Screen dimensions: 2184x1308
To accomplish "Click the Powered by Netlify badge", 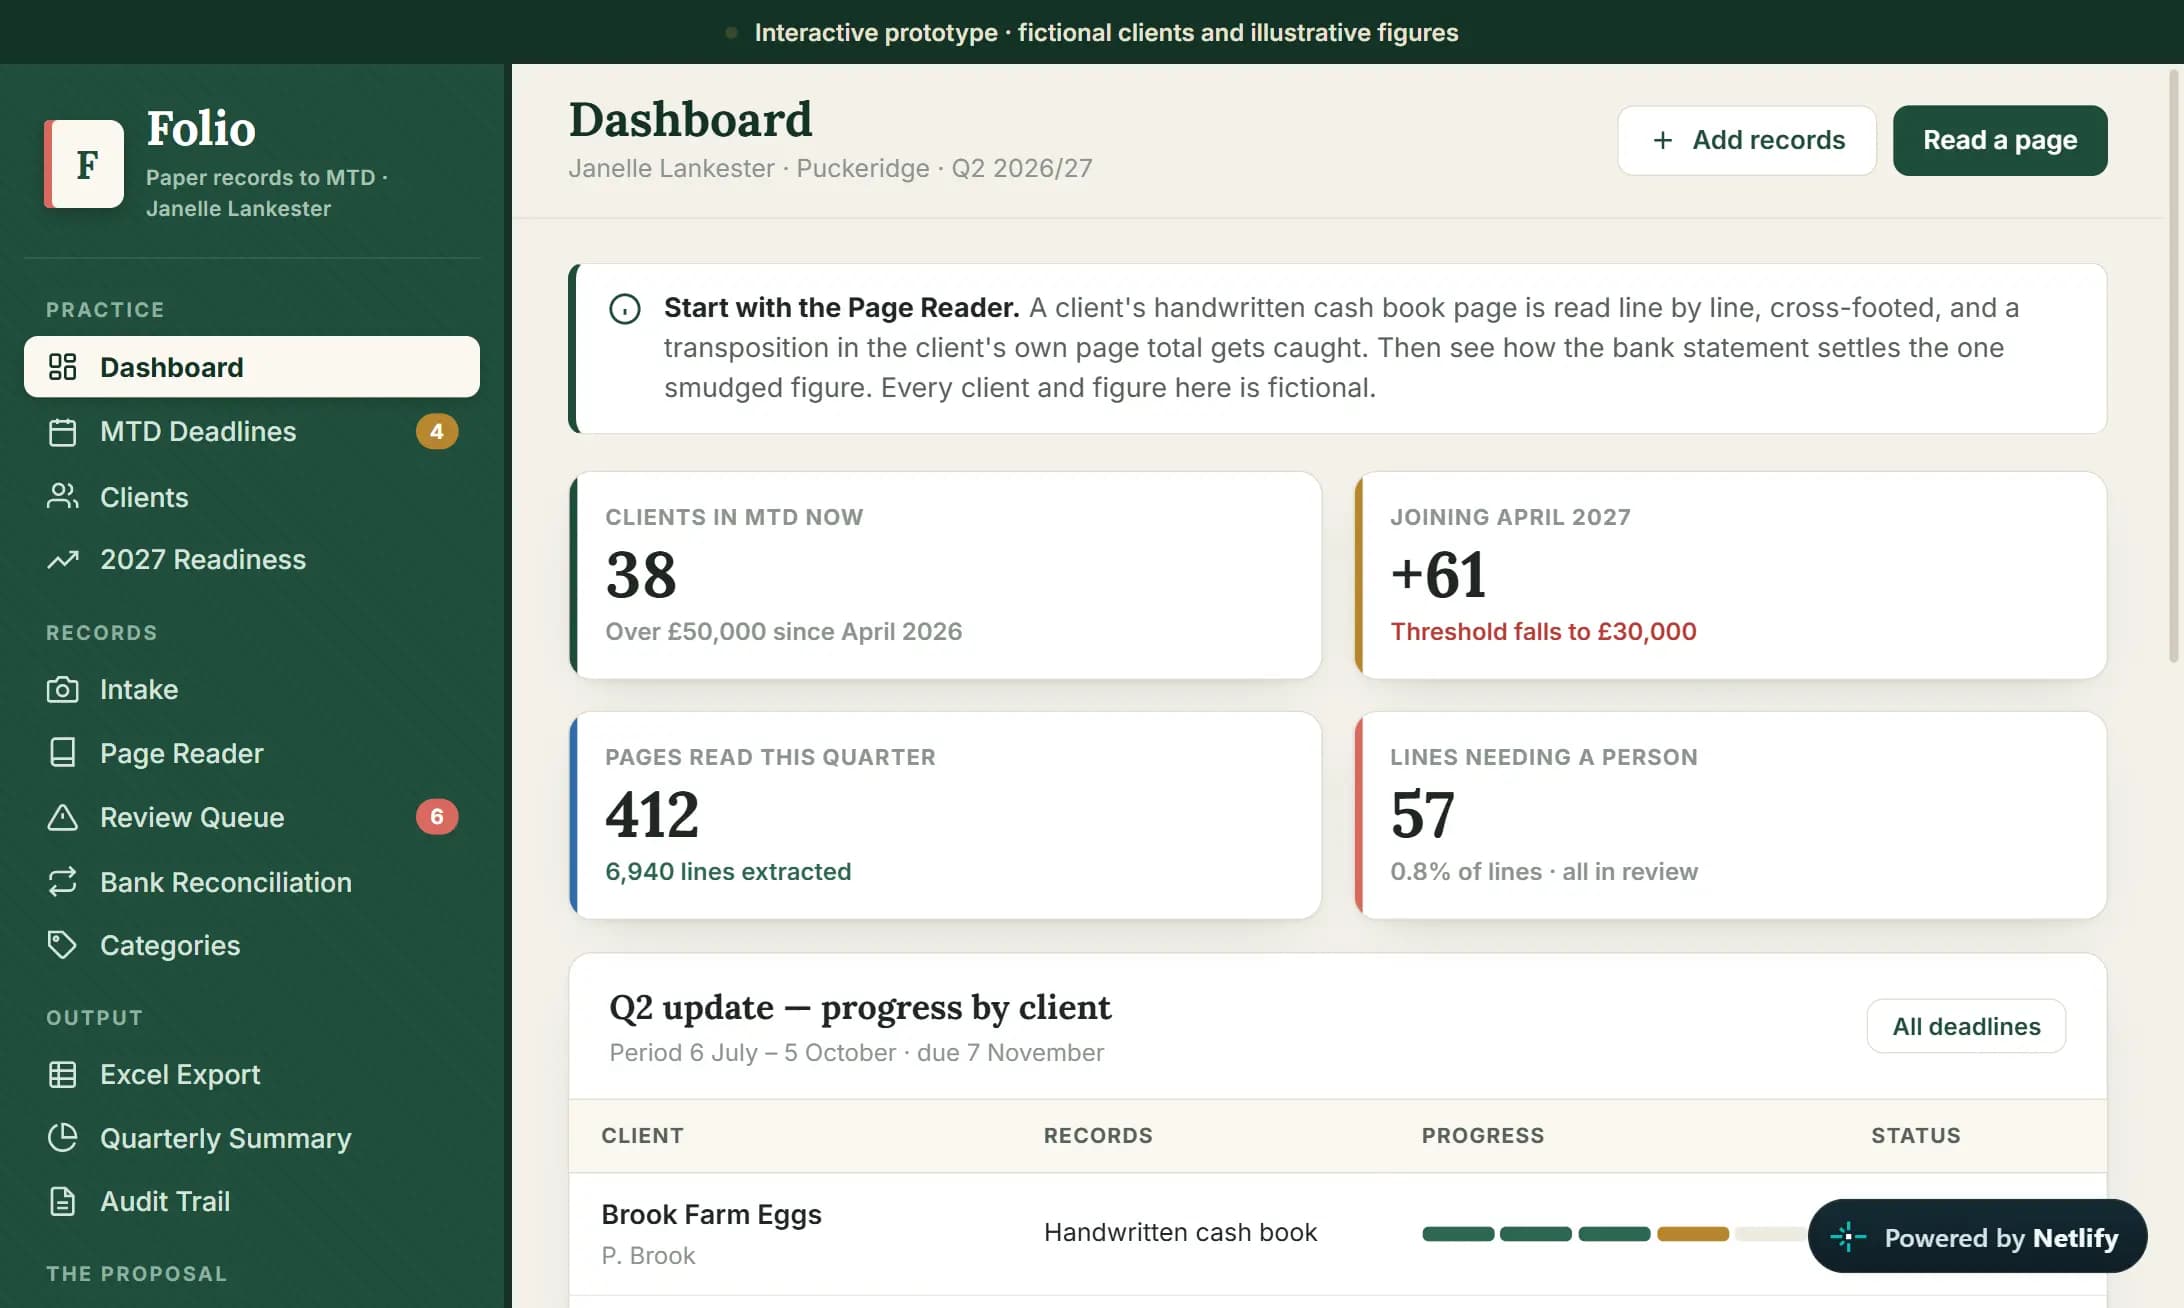I will 1977,1237.
